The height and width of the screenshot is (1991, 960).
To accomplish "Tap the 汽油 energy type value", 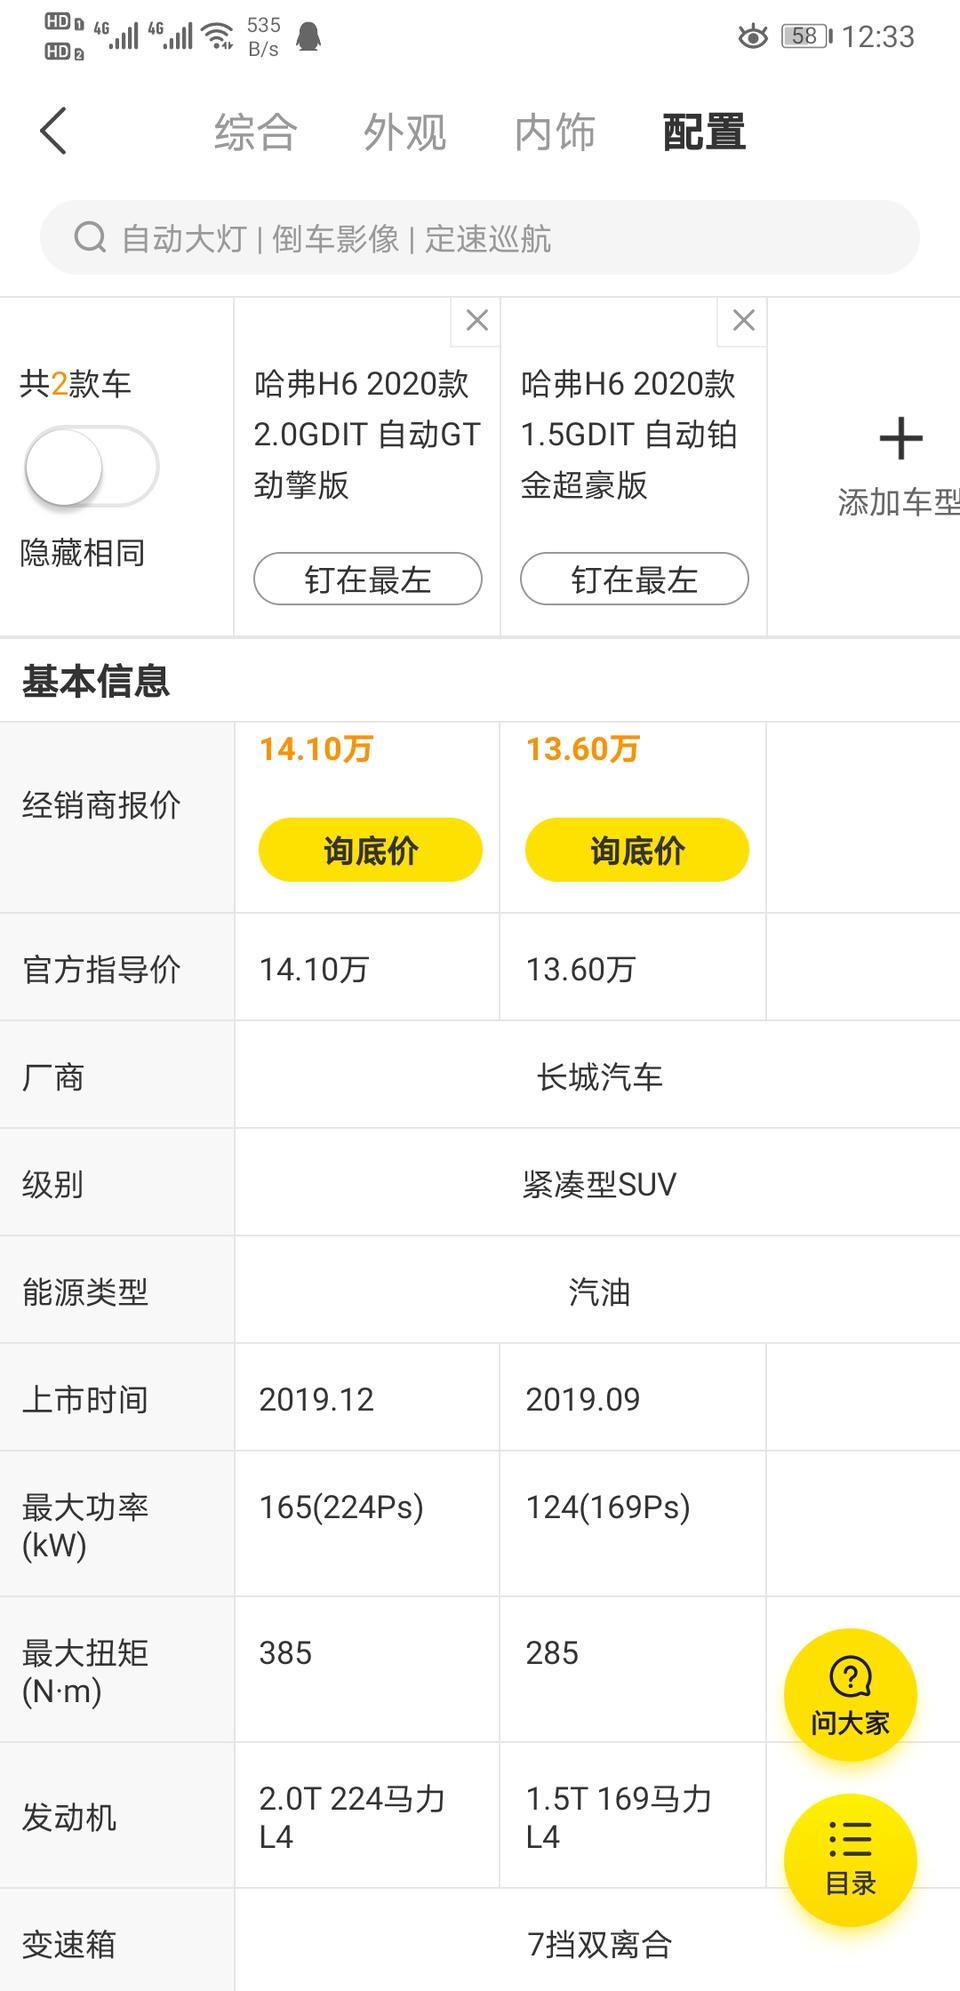I will [x=599, y=1292].
